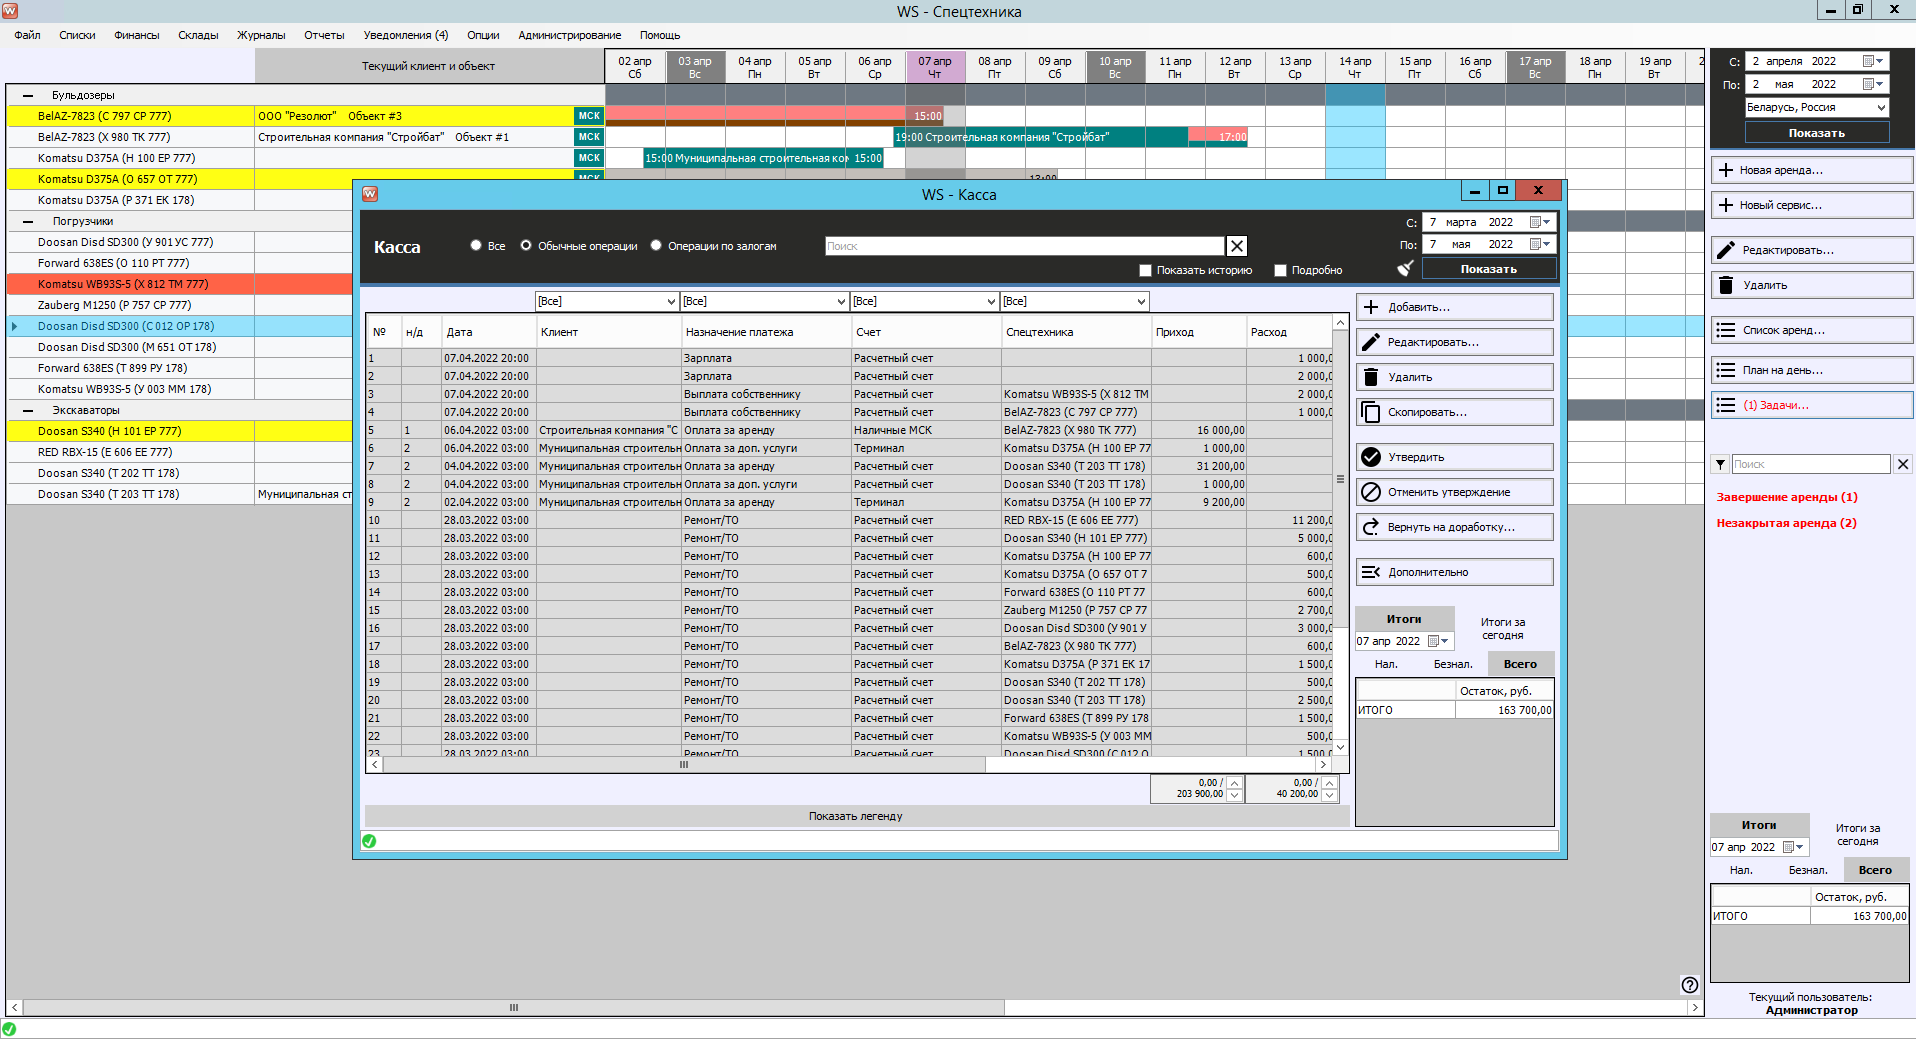Click the pencil icon for Редактировать in Касса
This screenshot has height=1039, width=1916.
click(1371, 342)
